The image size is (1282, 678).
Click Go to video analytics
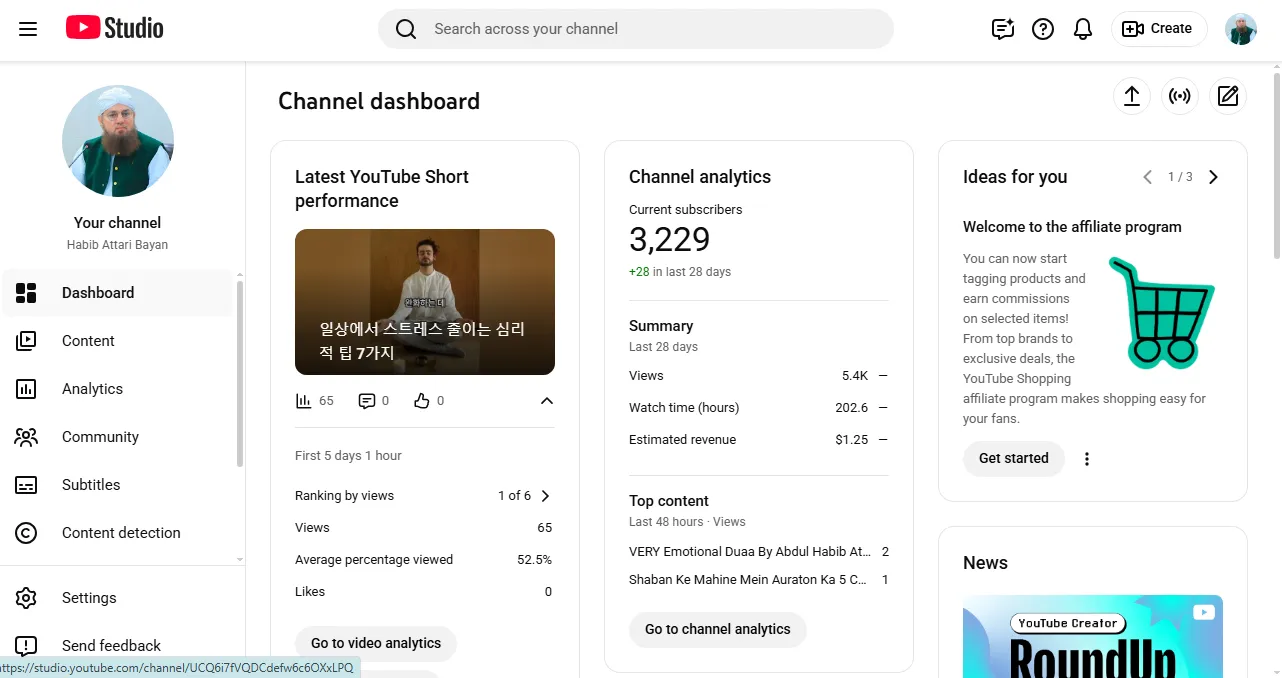376,644
